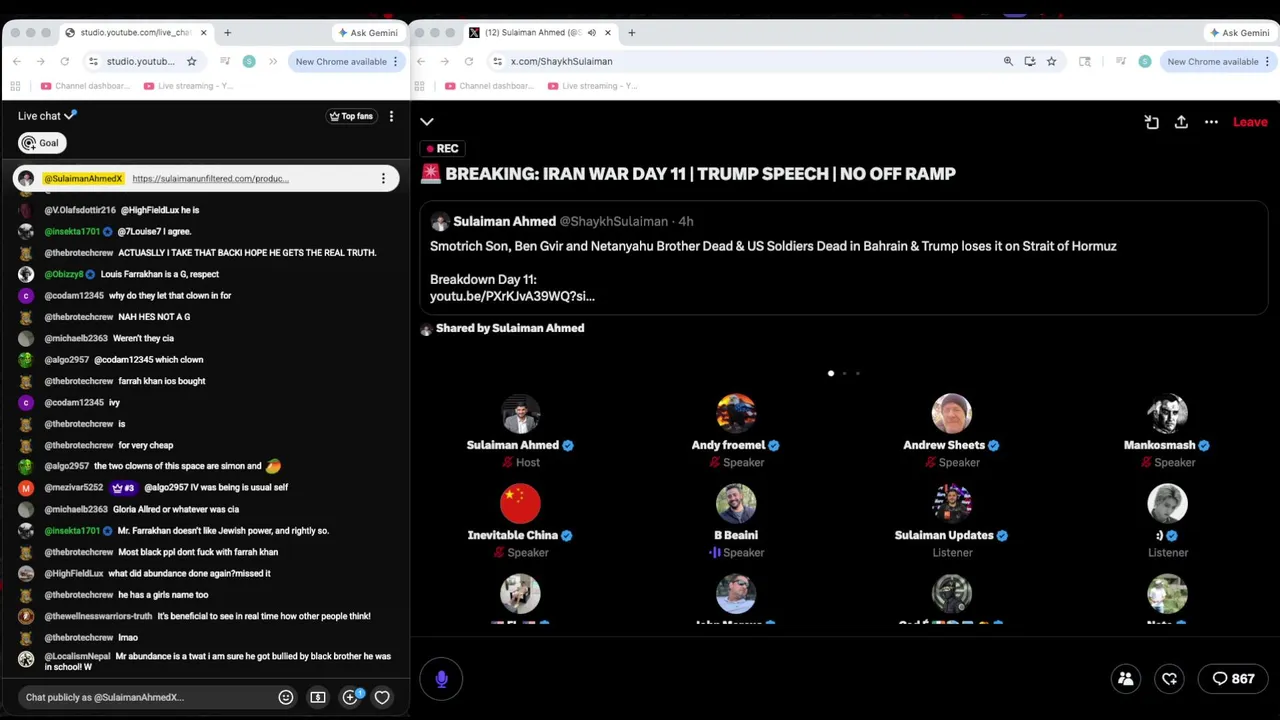This screenshot has height=720, width=1280.
Task: Leave the X Space
Action: 1250,122
